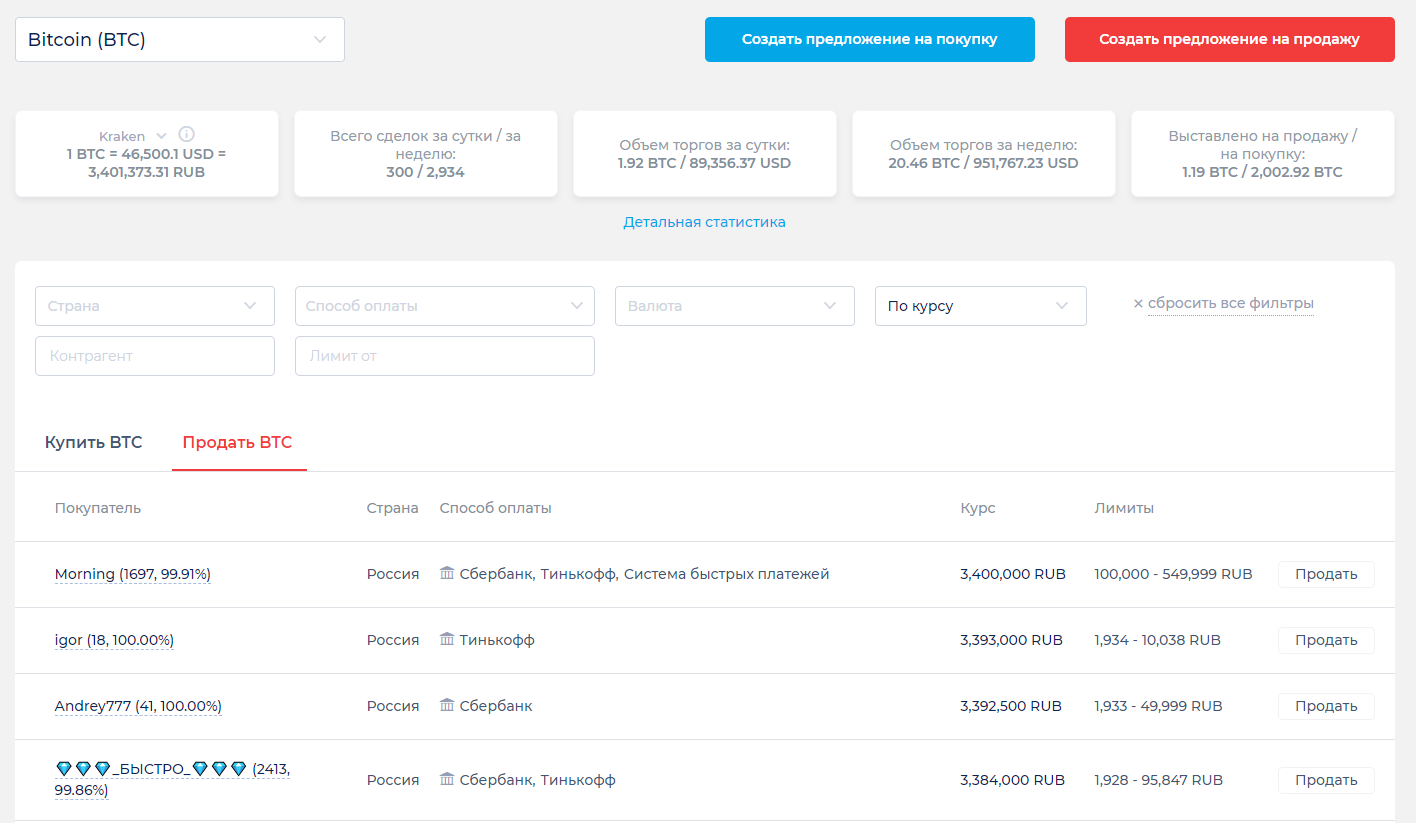Click the Способ оплаты column header
This screenshot has height=823, width=1416.
496,508
